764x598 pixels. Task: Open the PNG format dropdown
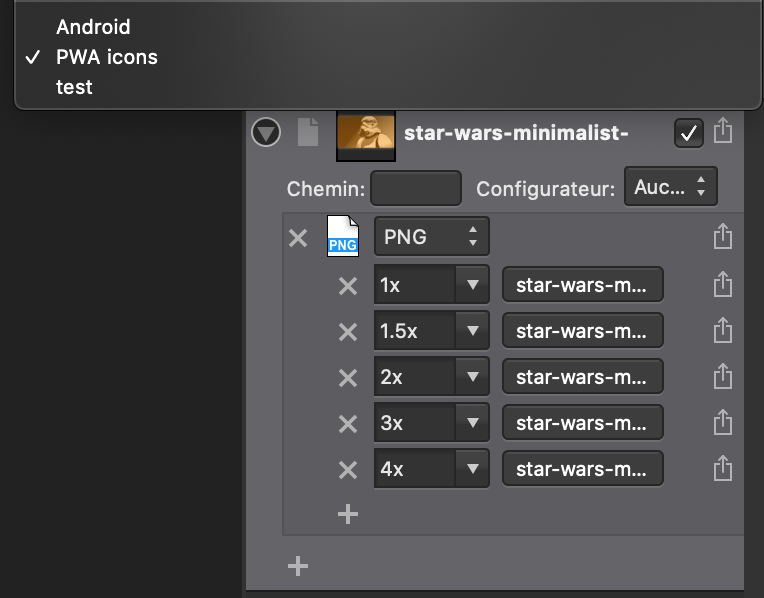point(432,236)
